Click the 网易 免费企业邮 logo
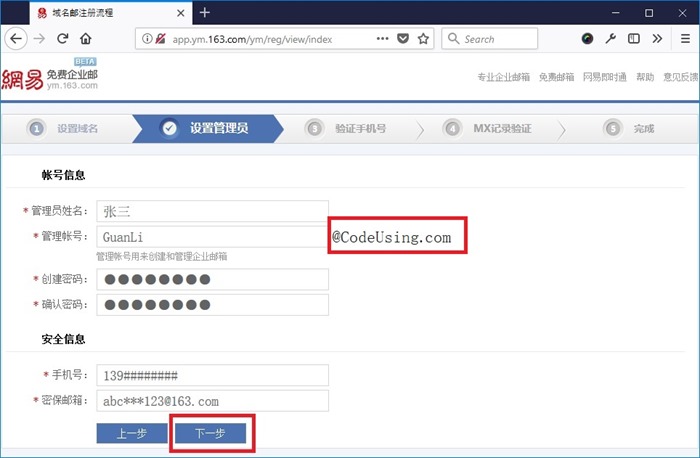This screenshot has height=458, width=700. coord(50,76)
